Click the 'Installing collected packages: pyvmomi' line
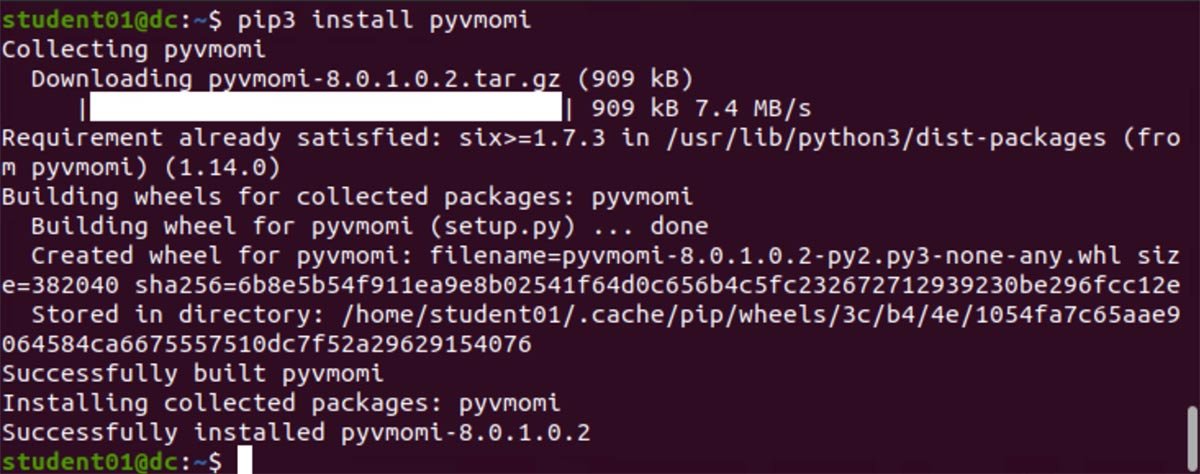Screen dimensions: 1200x474 click(x=281, y=403)
